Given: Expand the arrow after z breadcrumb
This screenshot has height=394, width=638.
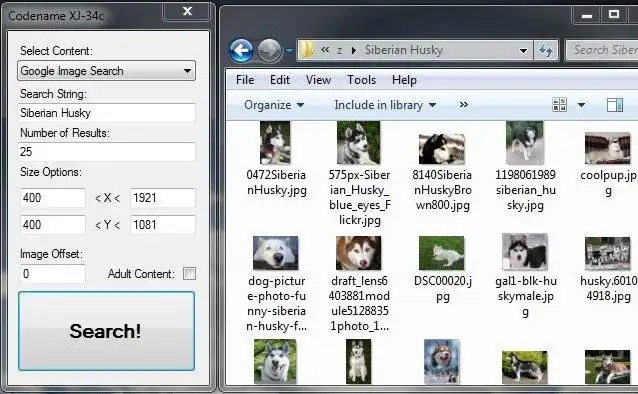Looking at the screenshot, I should [354, 50].
